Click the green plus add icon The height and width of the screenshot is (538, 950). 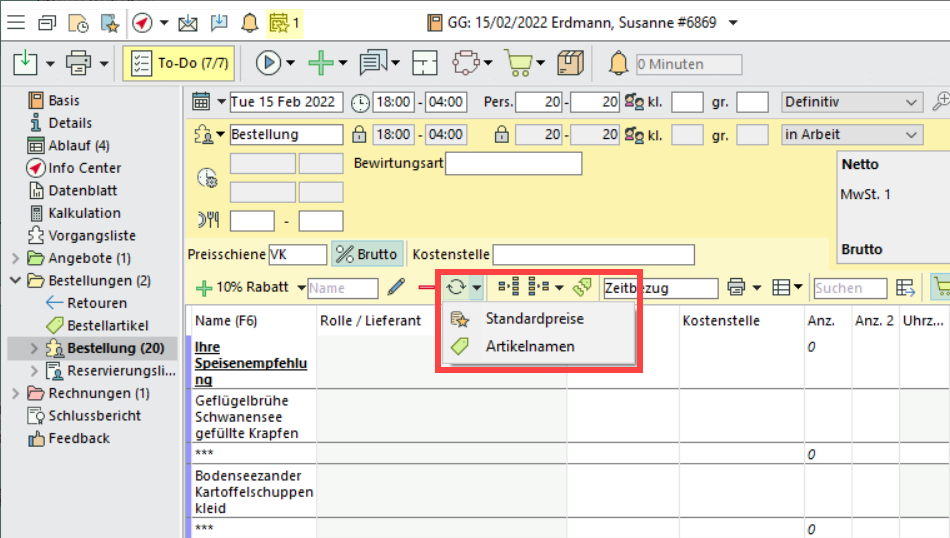[x=320, y=64]
